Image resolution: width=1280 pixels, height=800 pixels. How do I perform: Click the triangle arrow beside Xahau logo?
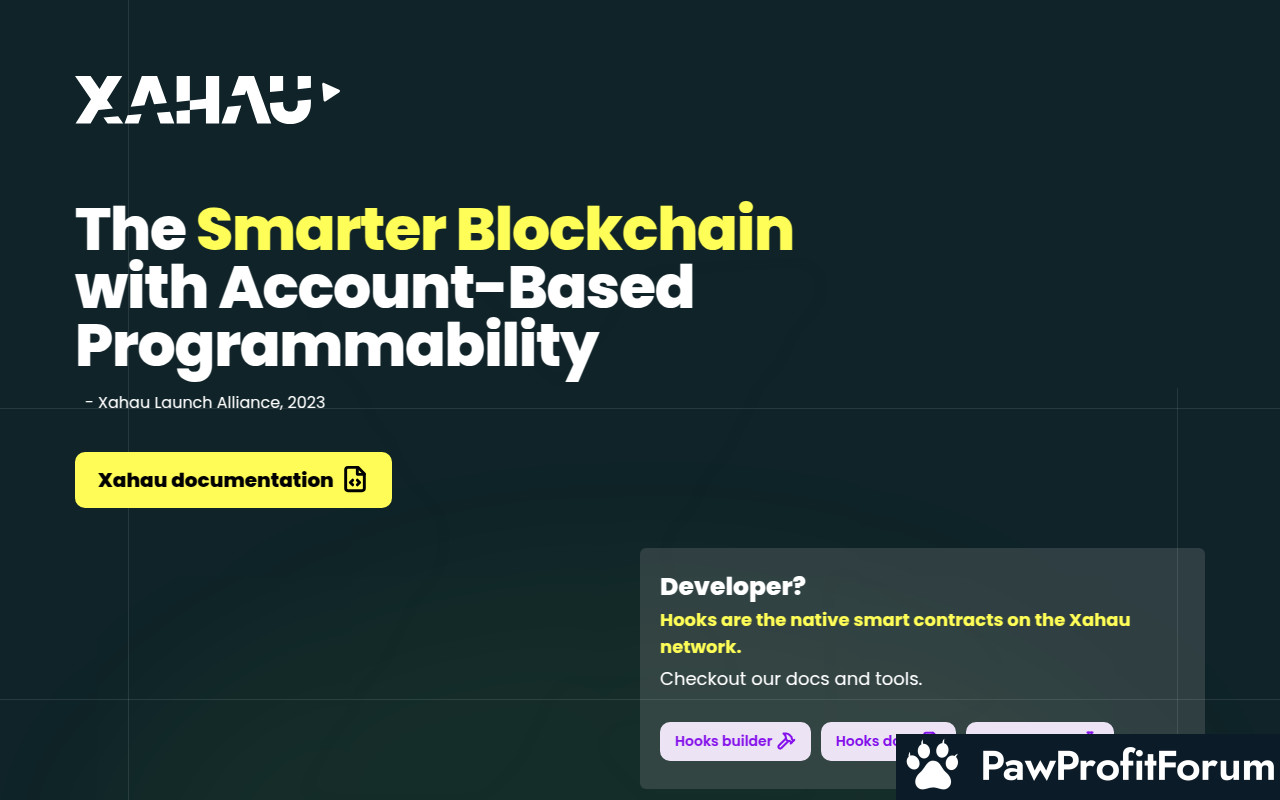330,92
